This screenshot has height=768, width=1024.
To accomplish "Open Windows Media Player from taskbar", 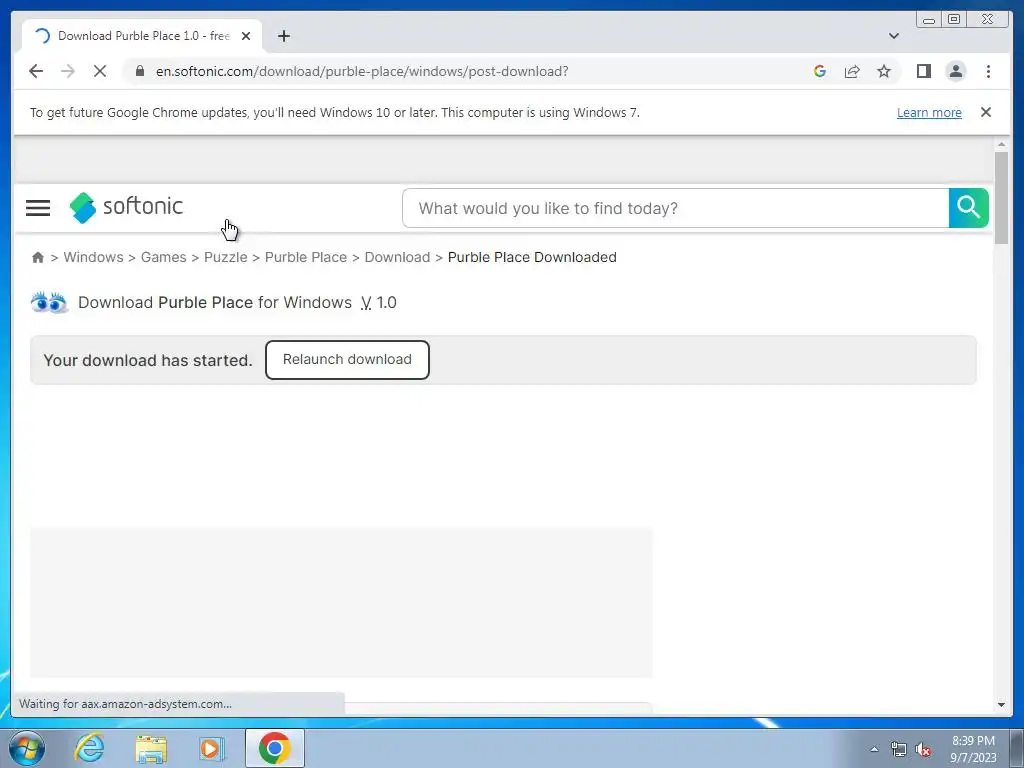I will point(211,748).
